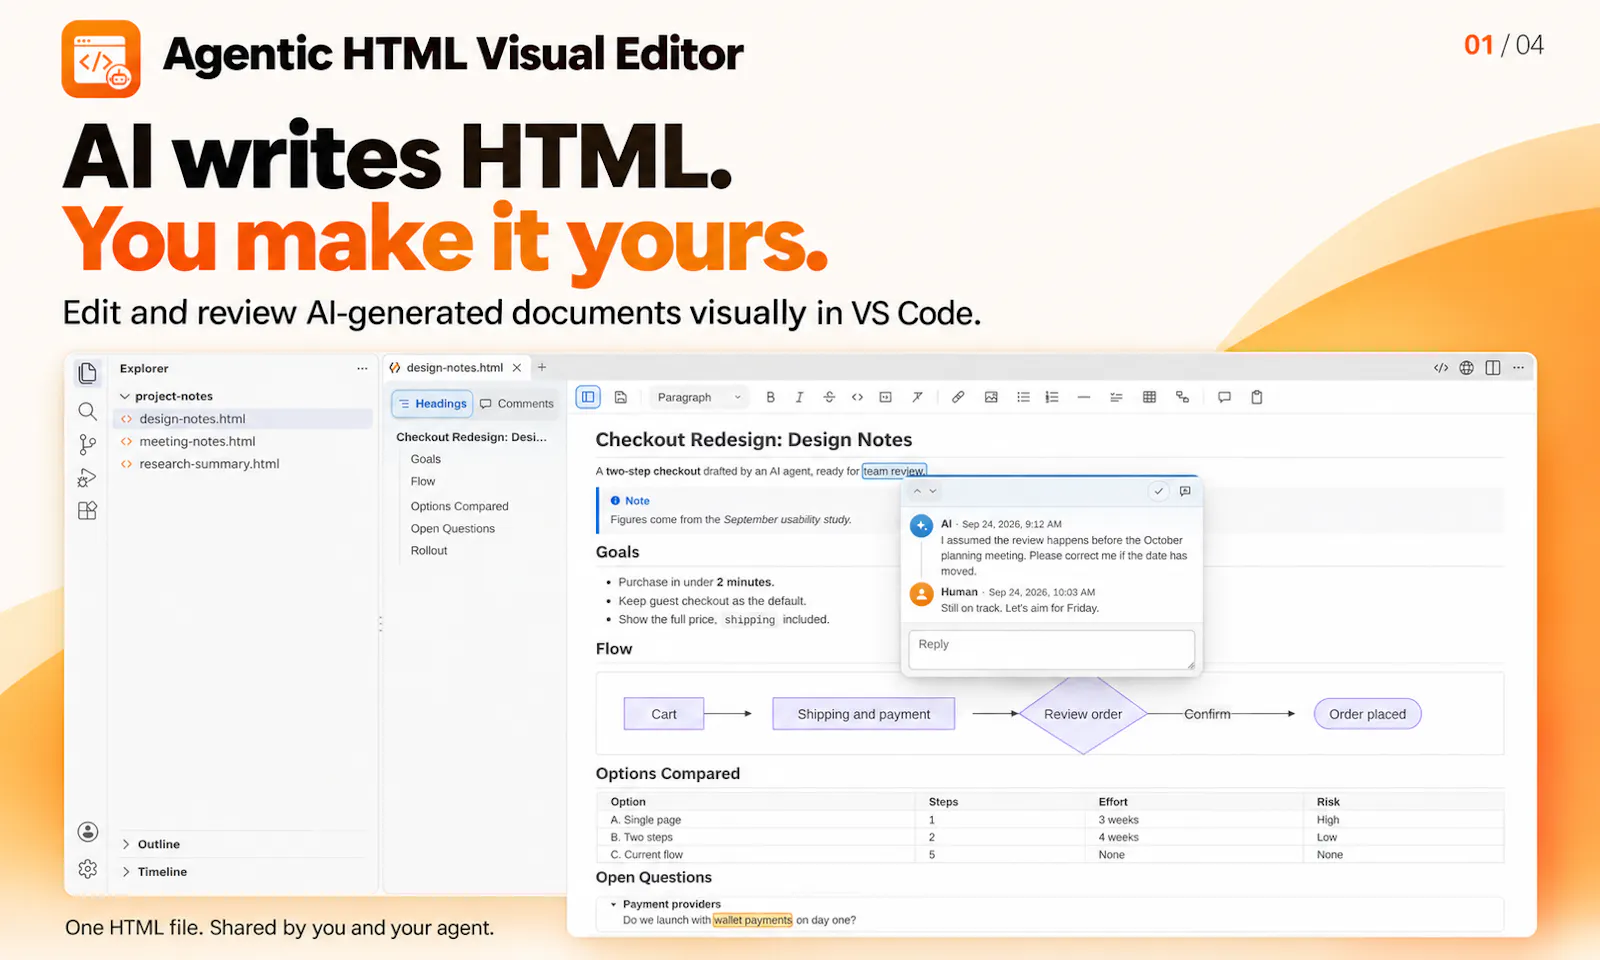
Task: Select the Headings tab
Action: [432, 404]
